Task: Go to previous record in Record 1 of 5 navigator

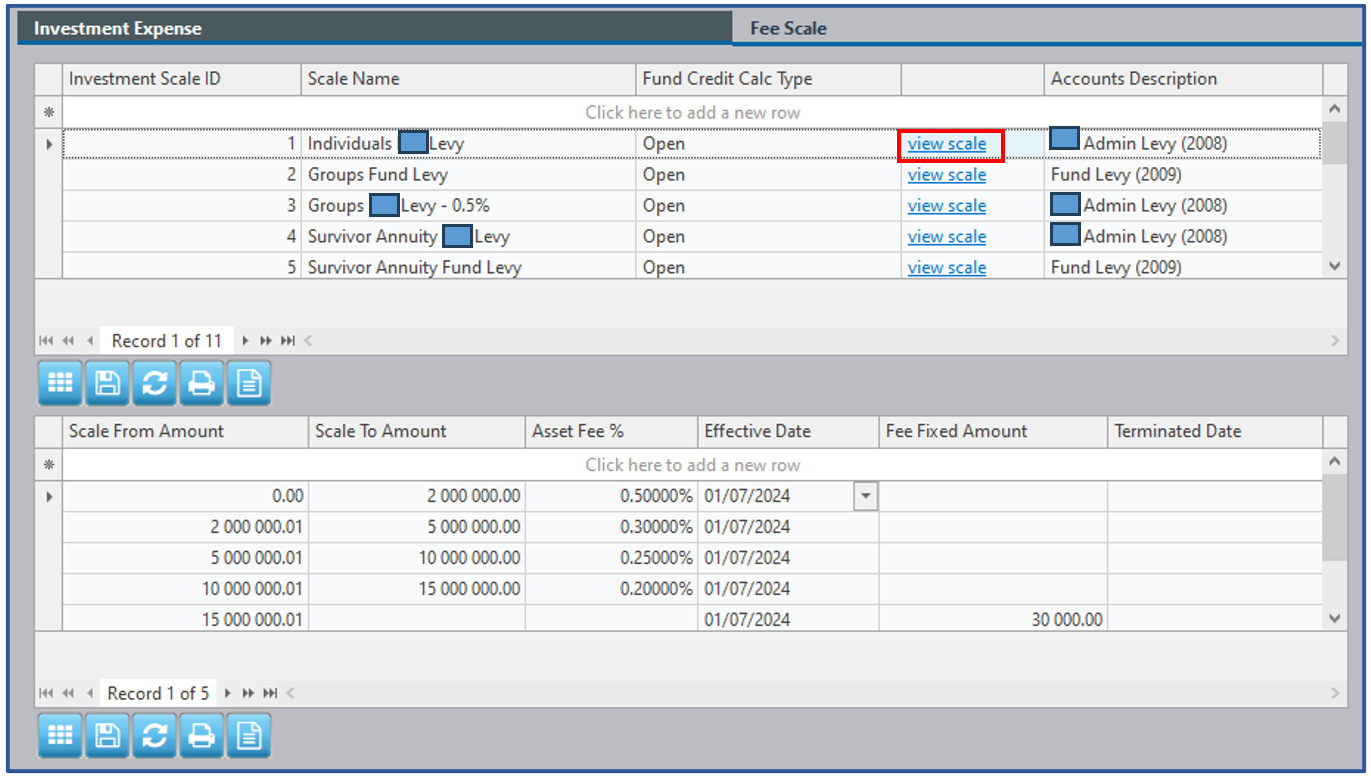Action: tap(90, 693)
